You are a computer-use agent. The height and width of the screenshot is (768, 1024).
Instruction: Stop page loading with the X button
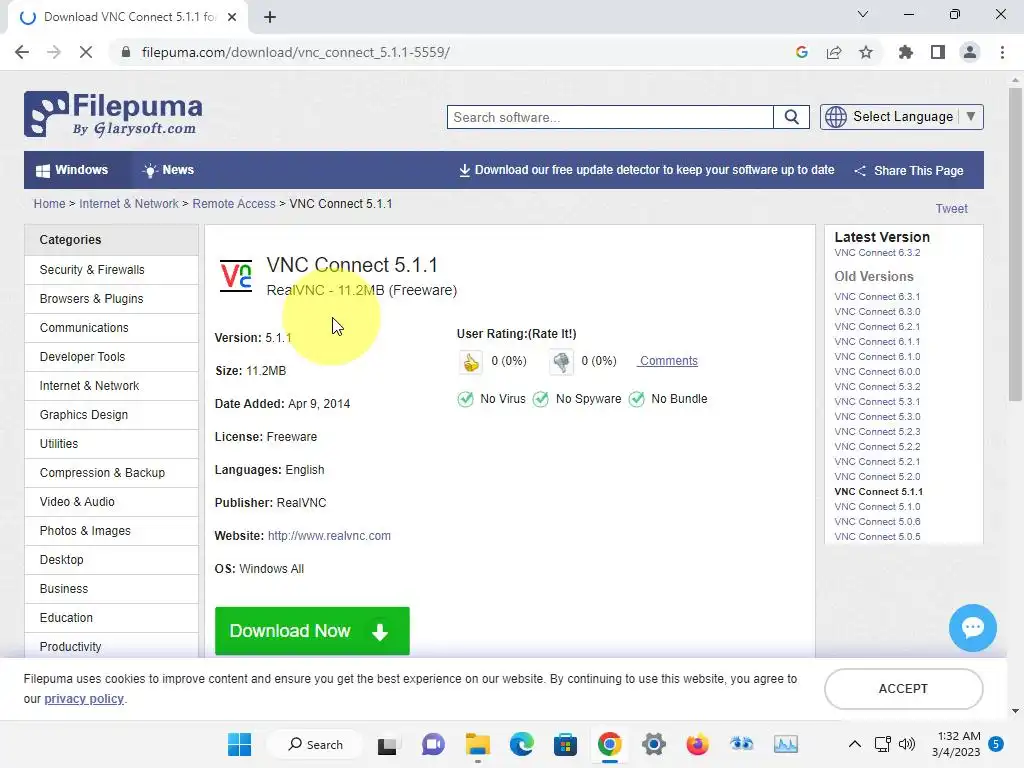(x=86, y=52)
